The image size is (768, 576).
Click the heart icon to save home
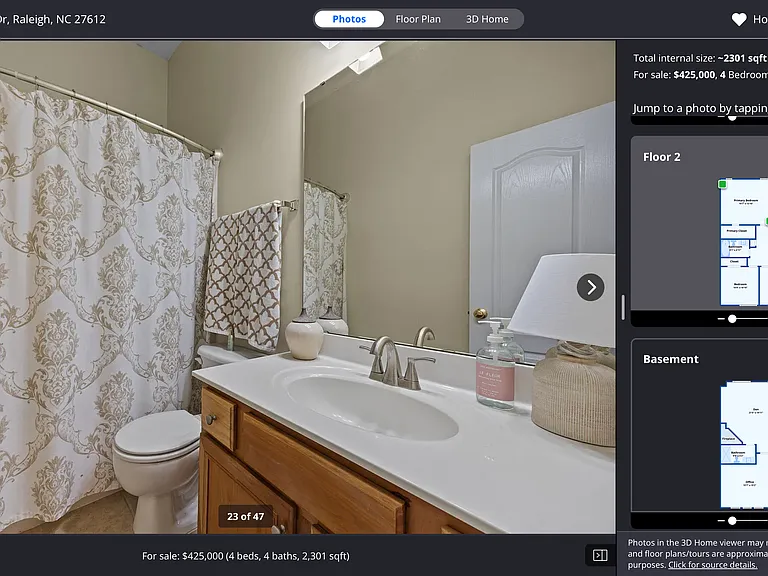[739, 19]
